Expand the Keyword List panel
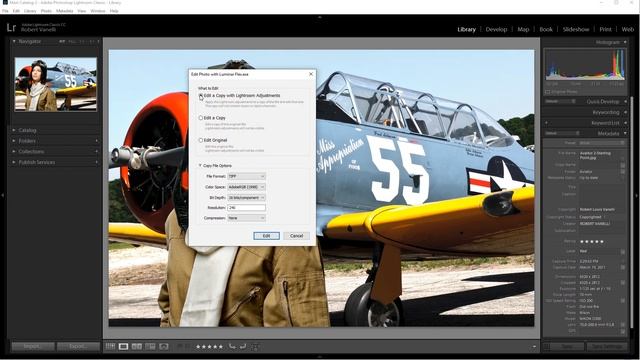 [x=625, y=123]
